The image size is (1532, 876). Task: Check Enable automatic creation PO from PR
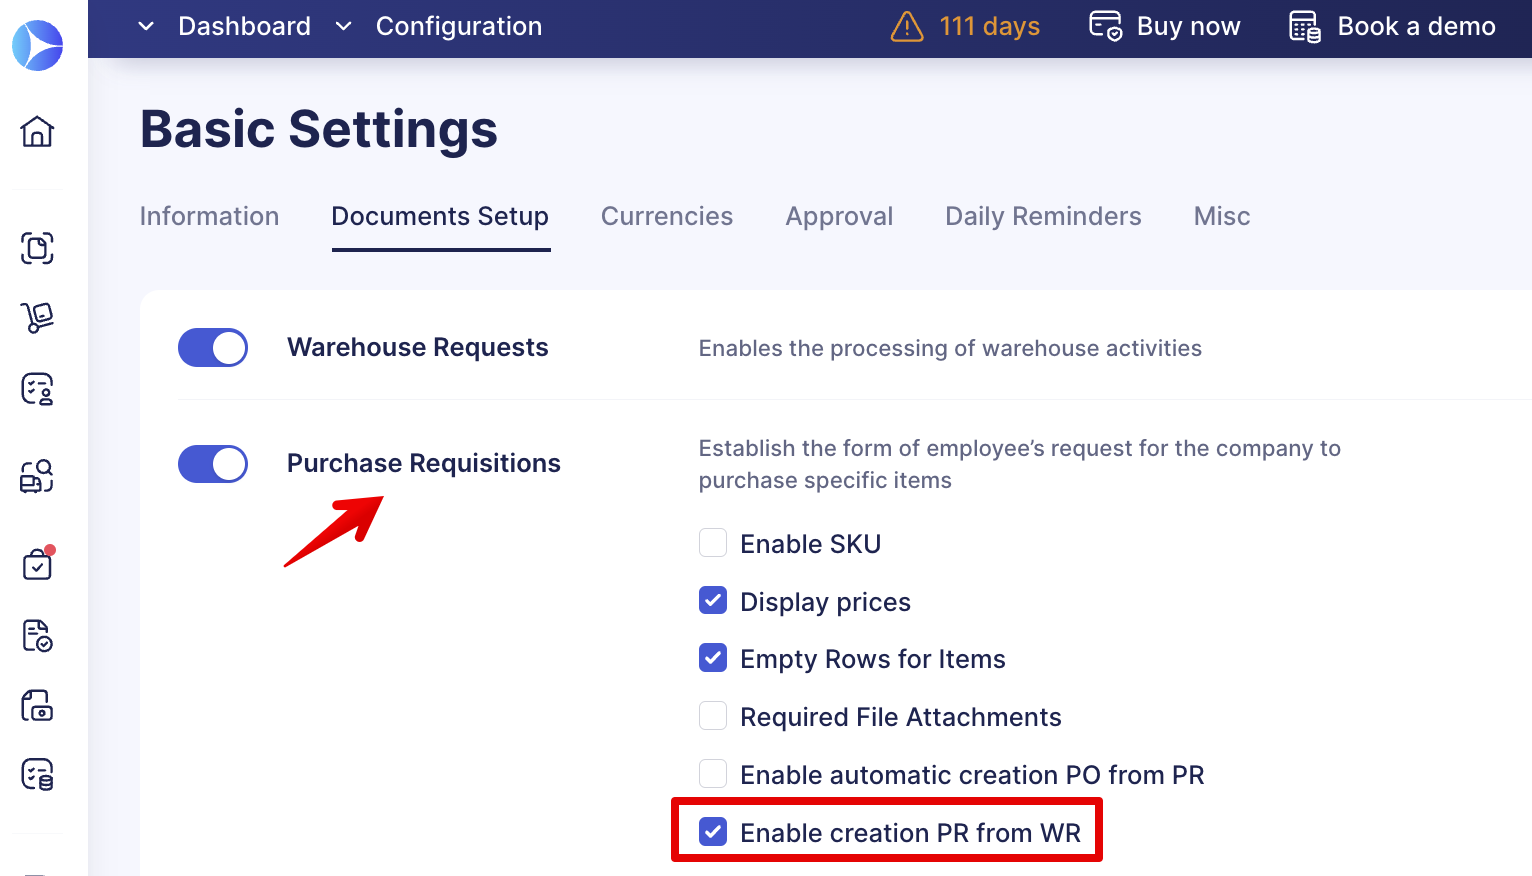coord(713,774)
